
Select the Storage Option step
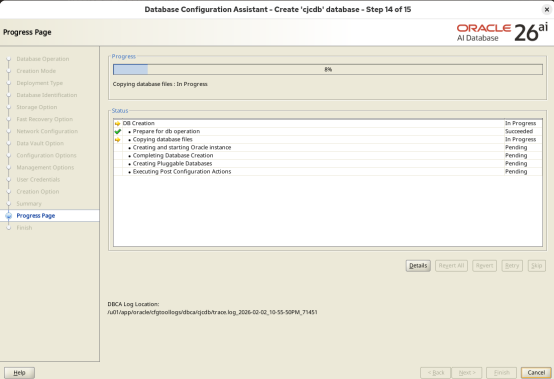(x=37, y=107)
